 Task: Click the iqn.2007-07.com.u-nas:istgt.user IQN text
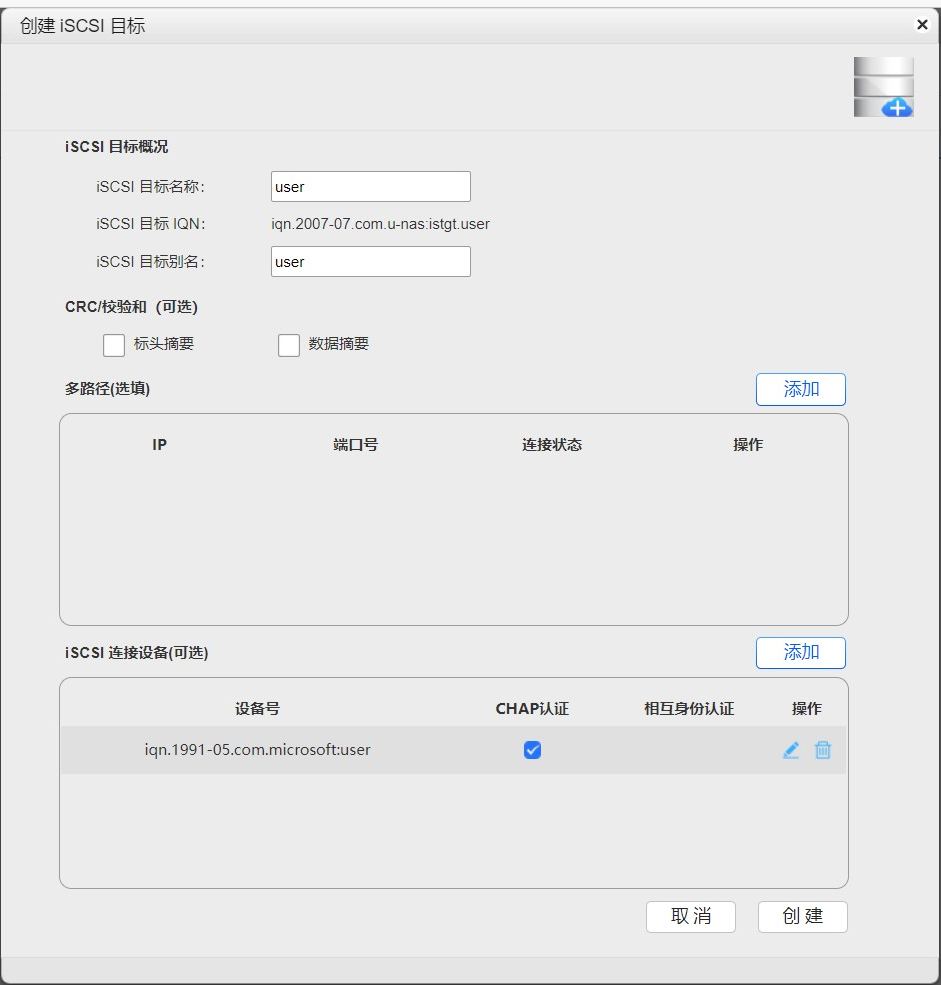[380, 224]
